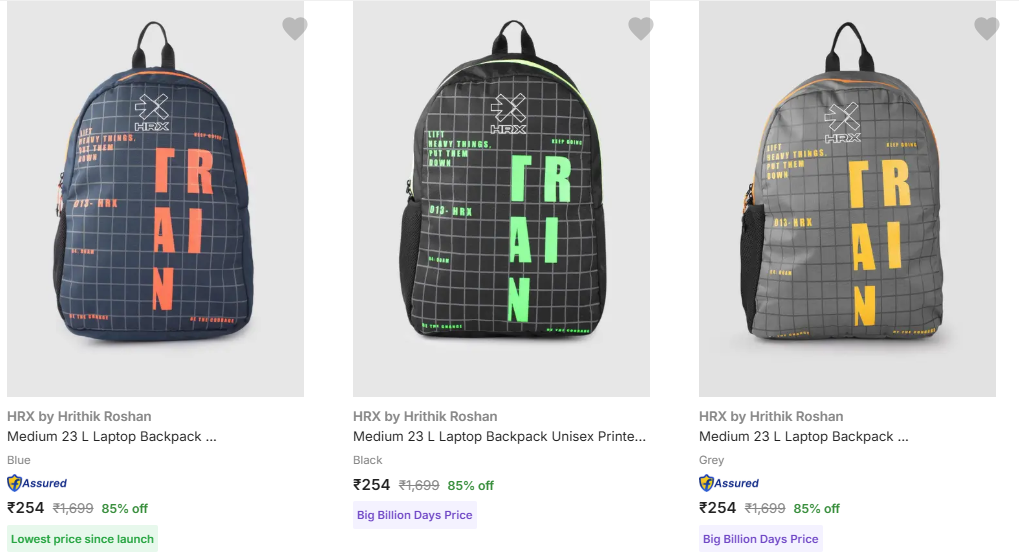Viewport: 1019px width, 560px height.
Task: Add the grey backpack to wishlist via heart
Action: click(x=986, y=29)
